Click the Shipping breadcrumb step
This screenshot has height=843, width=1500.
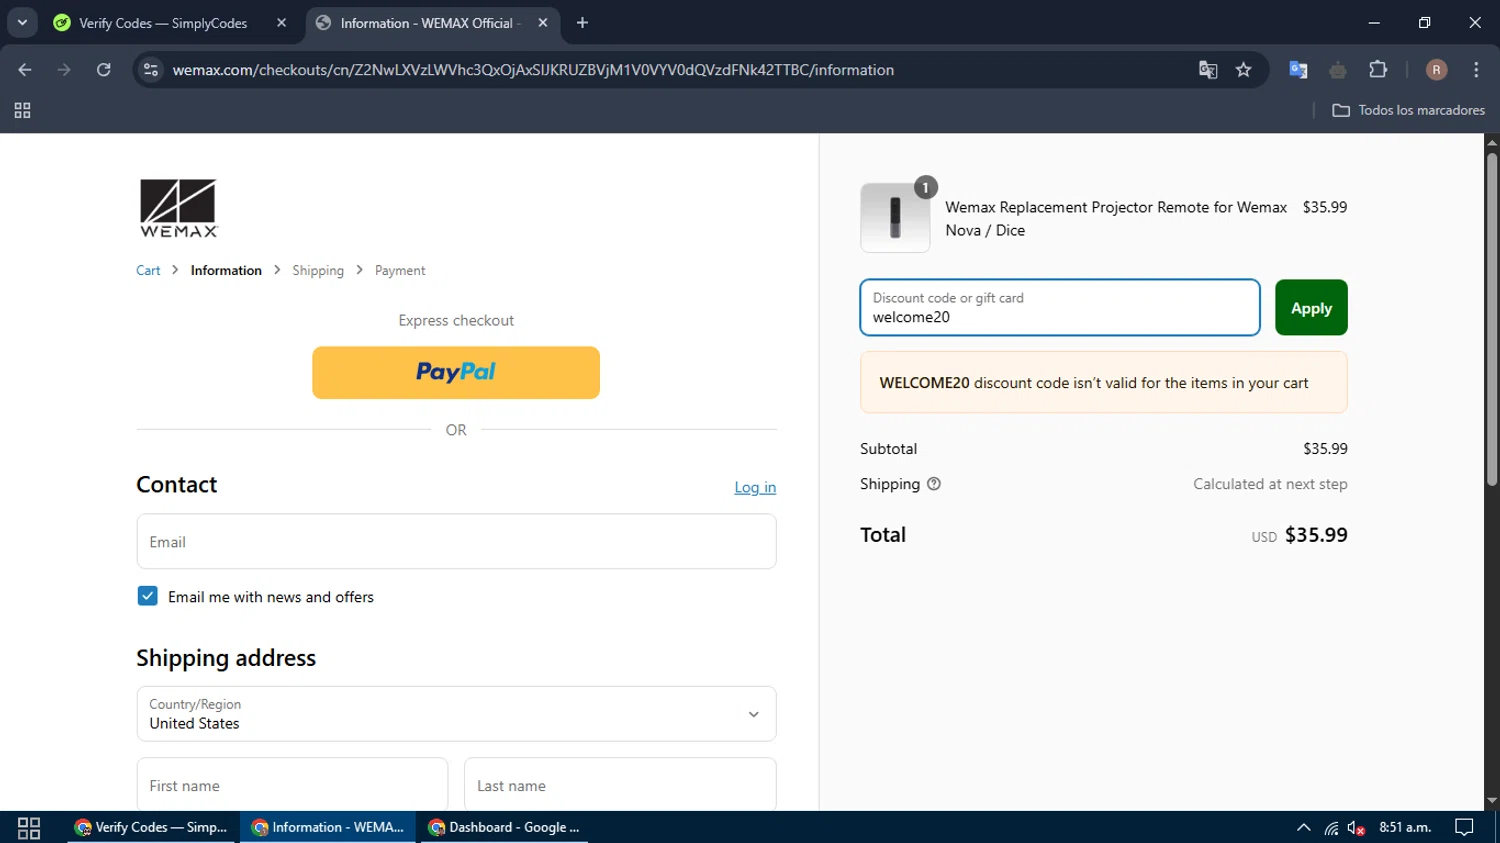(x=318, y=270)
